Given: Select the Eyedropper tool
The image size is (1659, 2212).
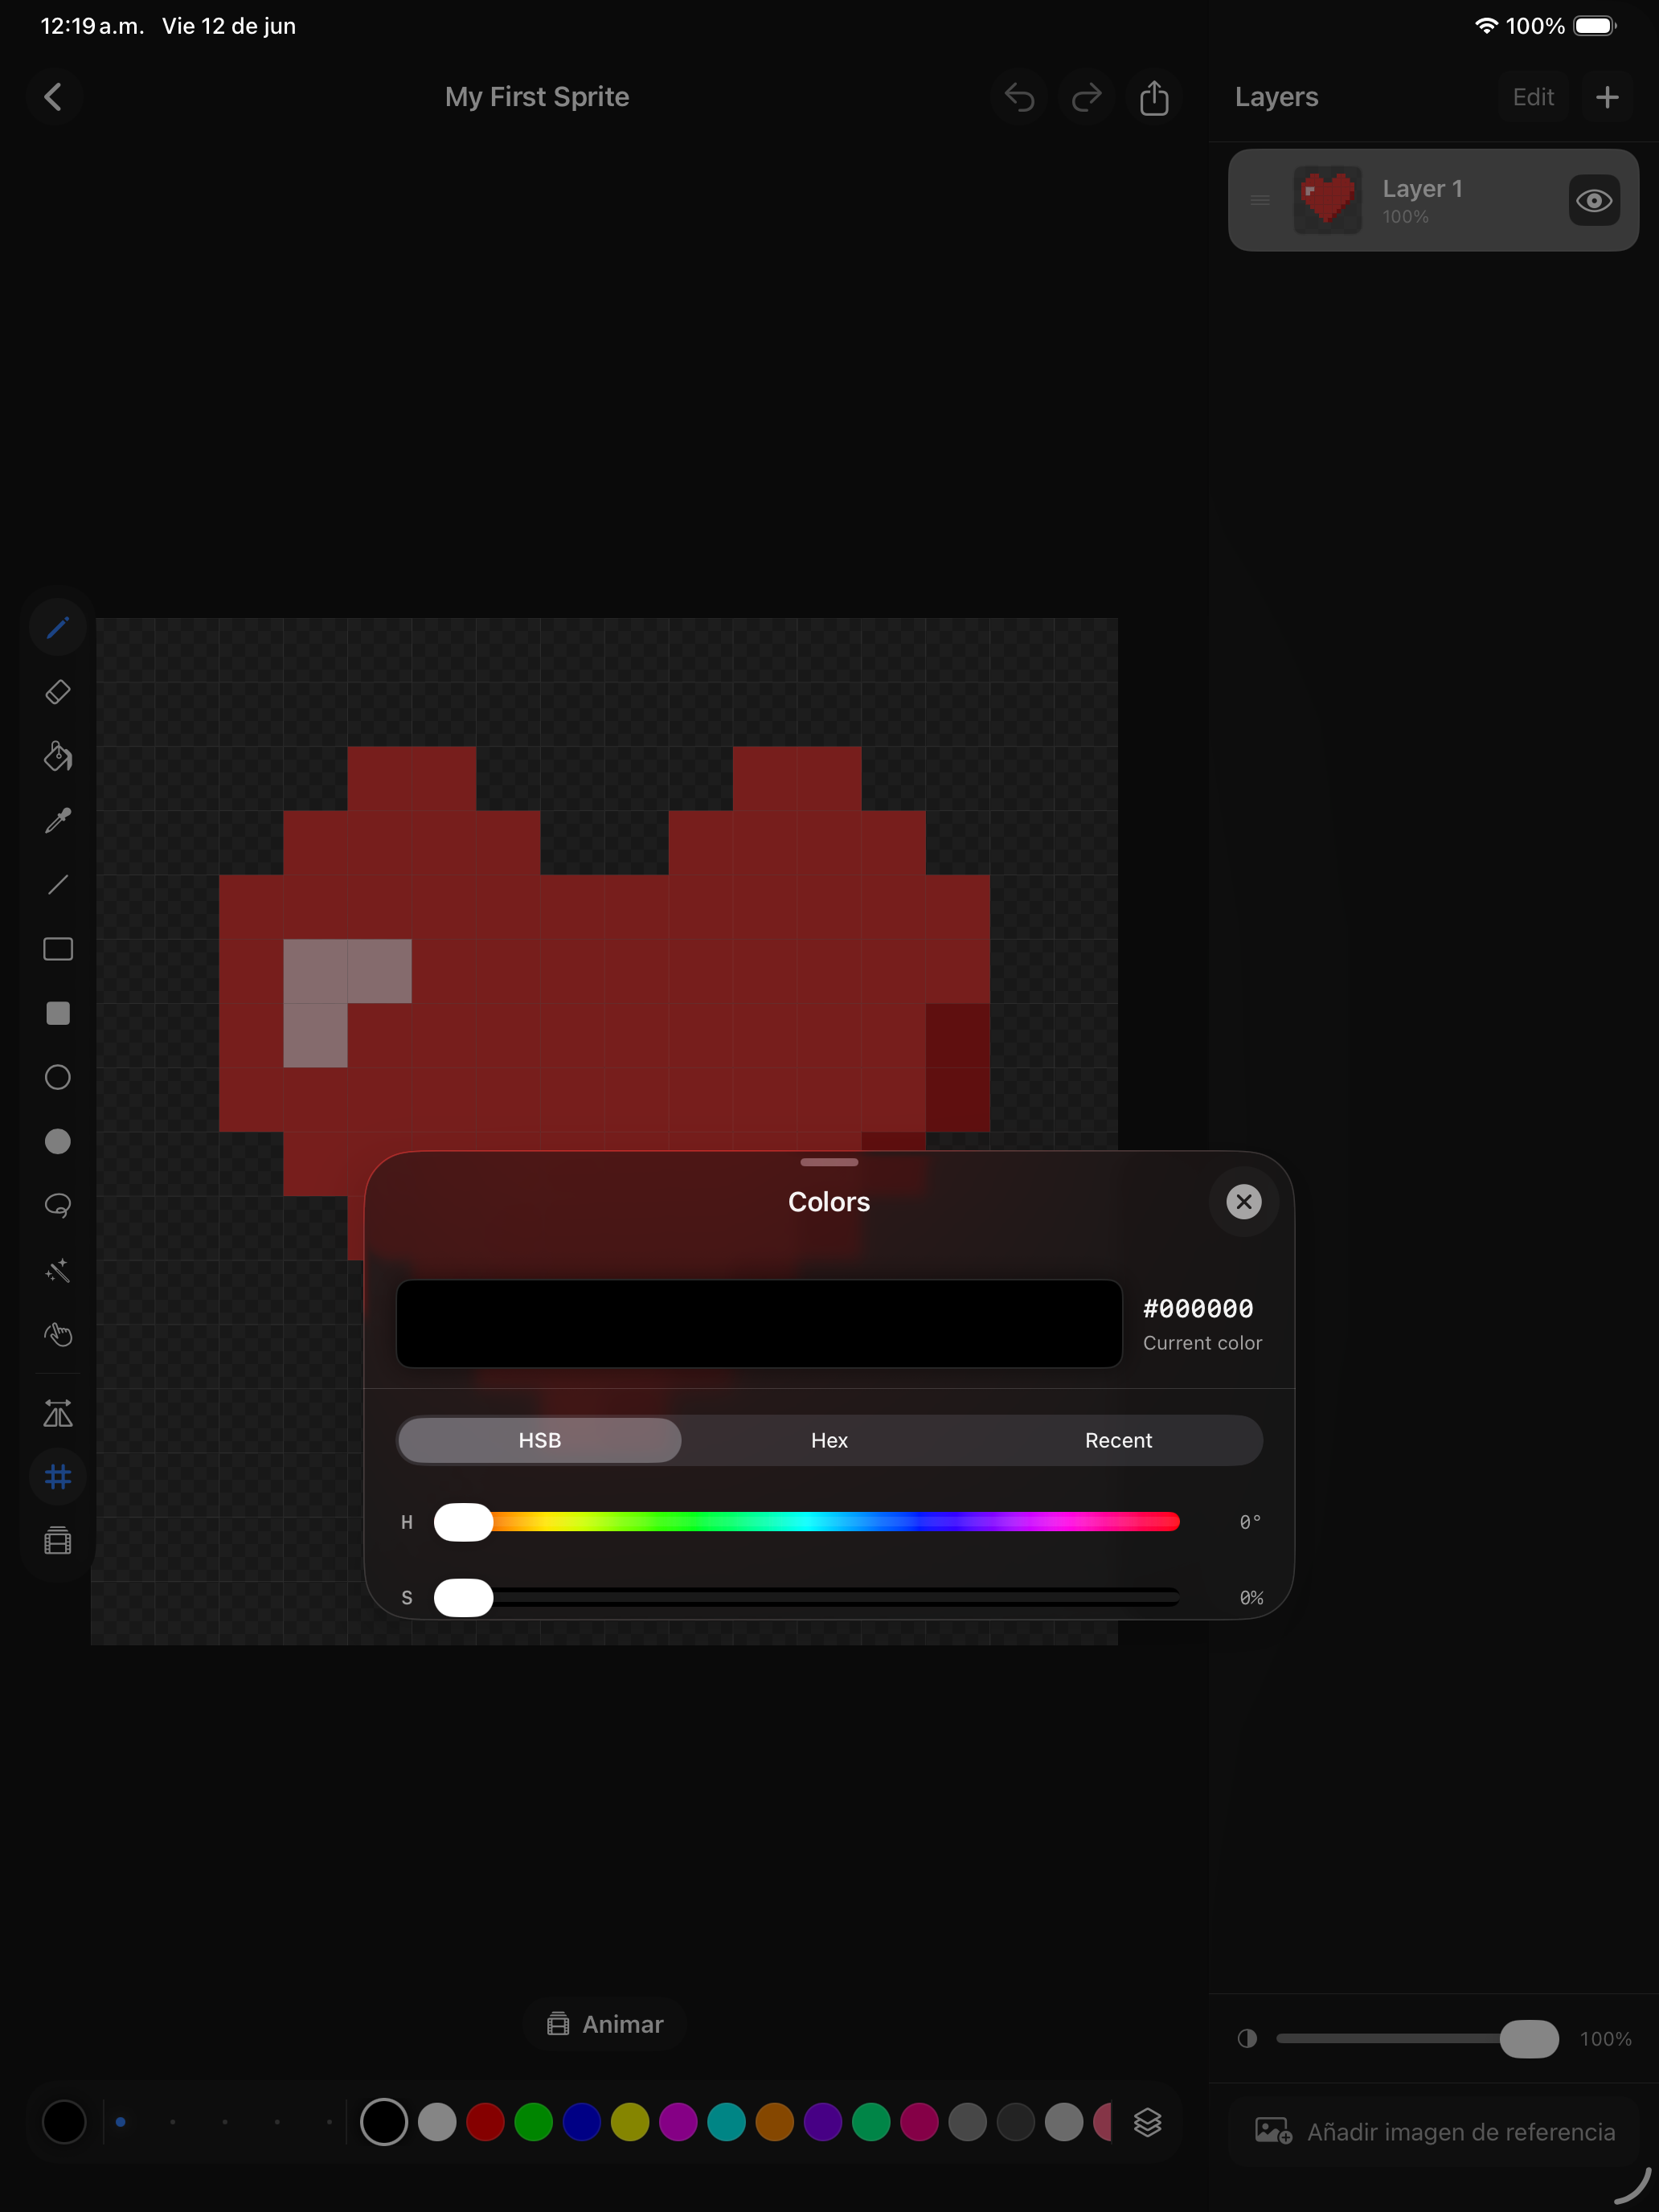Looking at the screenshot, I should tap(58, 820).
